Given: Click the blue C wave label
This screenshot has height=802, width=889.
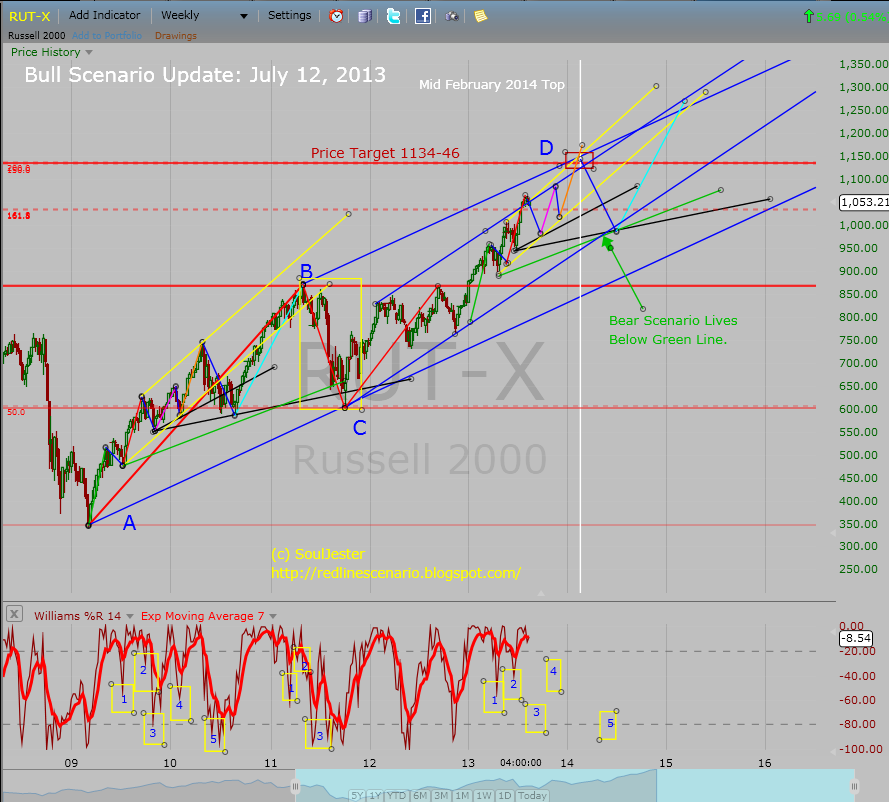Looking at the screenshot, I should [x=359, y=428].
